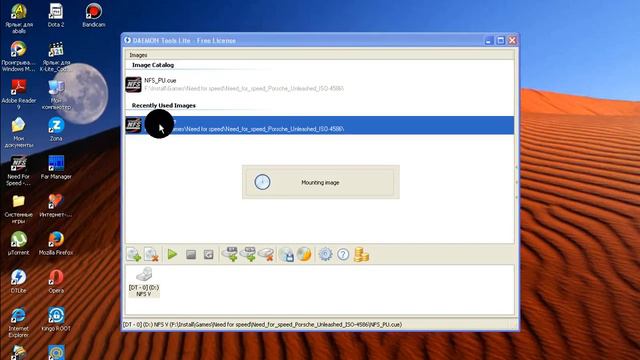Image resolution: width=640 pixels, height=360 pixels.
Task: Open Mozilla Firefox desktop shortcut
Action: click(56, 243)
